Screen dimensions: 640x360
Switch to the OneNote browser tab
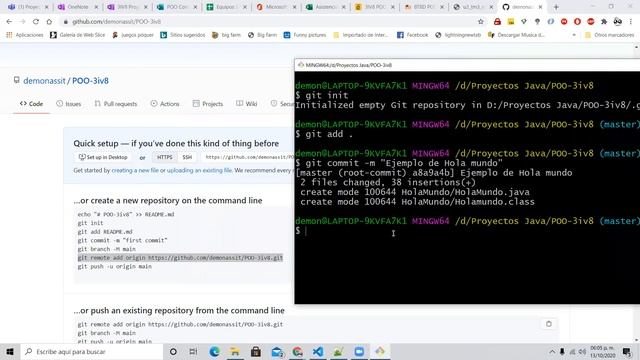pos(77,7)
